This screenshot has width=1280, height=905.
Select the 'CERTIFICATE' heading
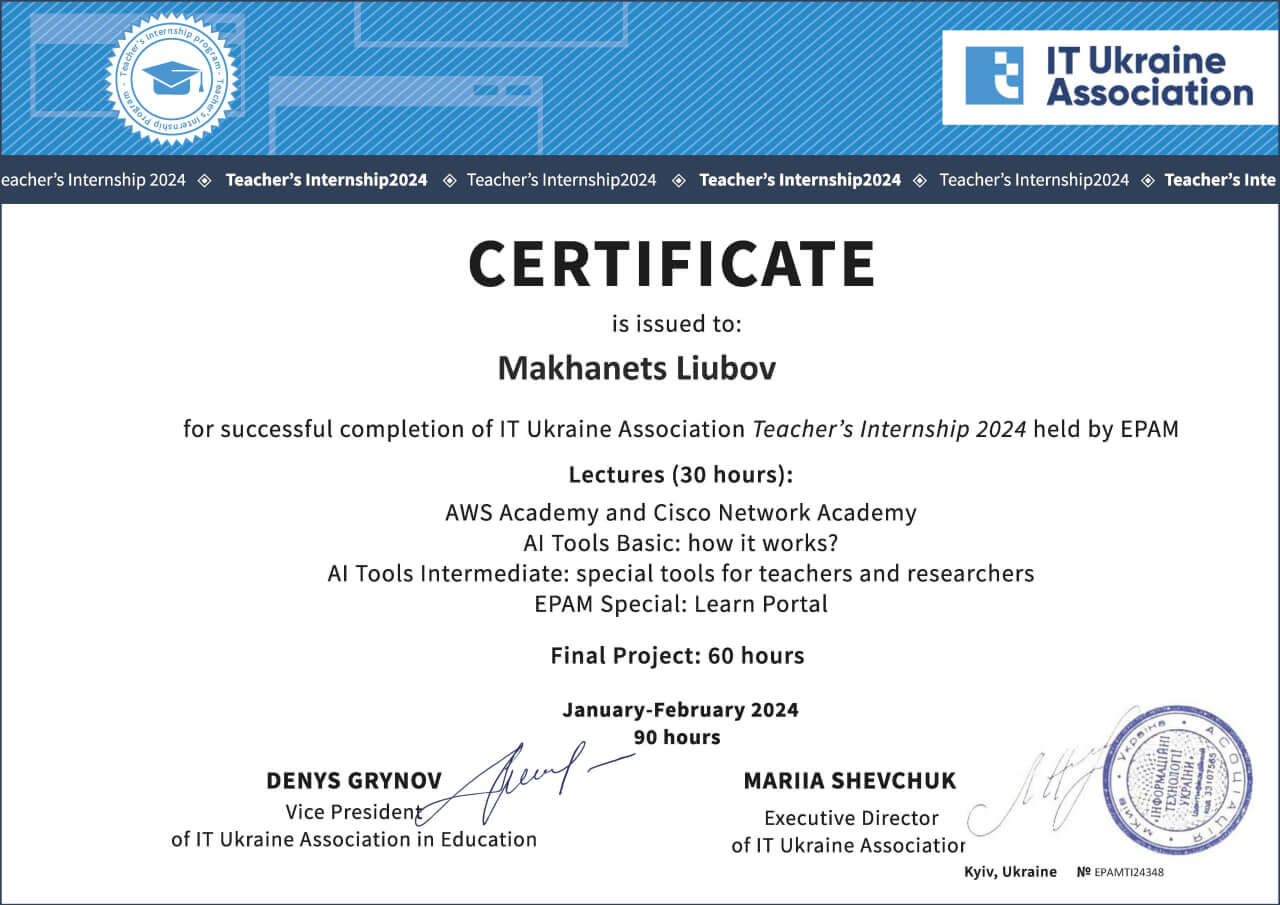pos(671,264)
